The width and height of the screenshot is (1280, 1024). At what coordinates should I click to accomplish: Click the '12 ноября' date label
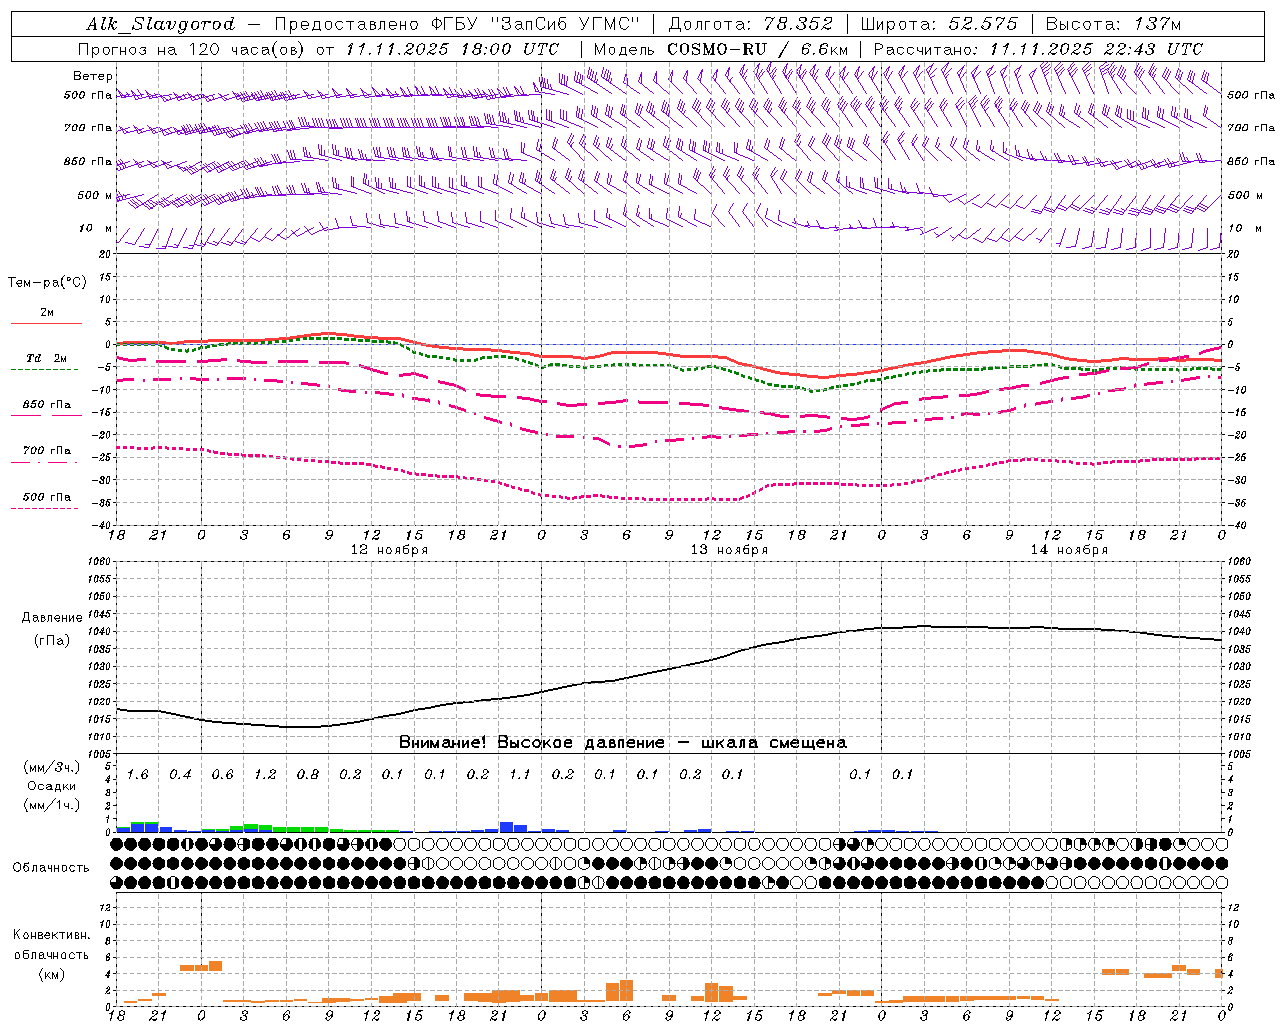[x=389, y=550]
